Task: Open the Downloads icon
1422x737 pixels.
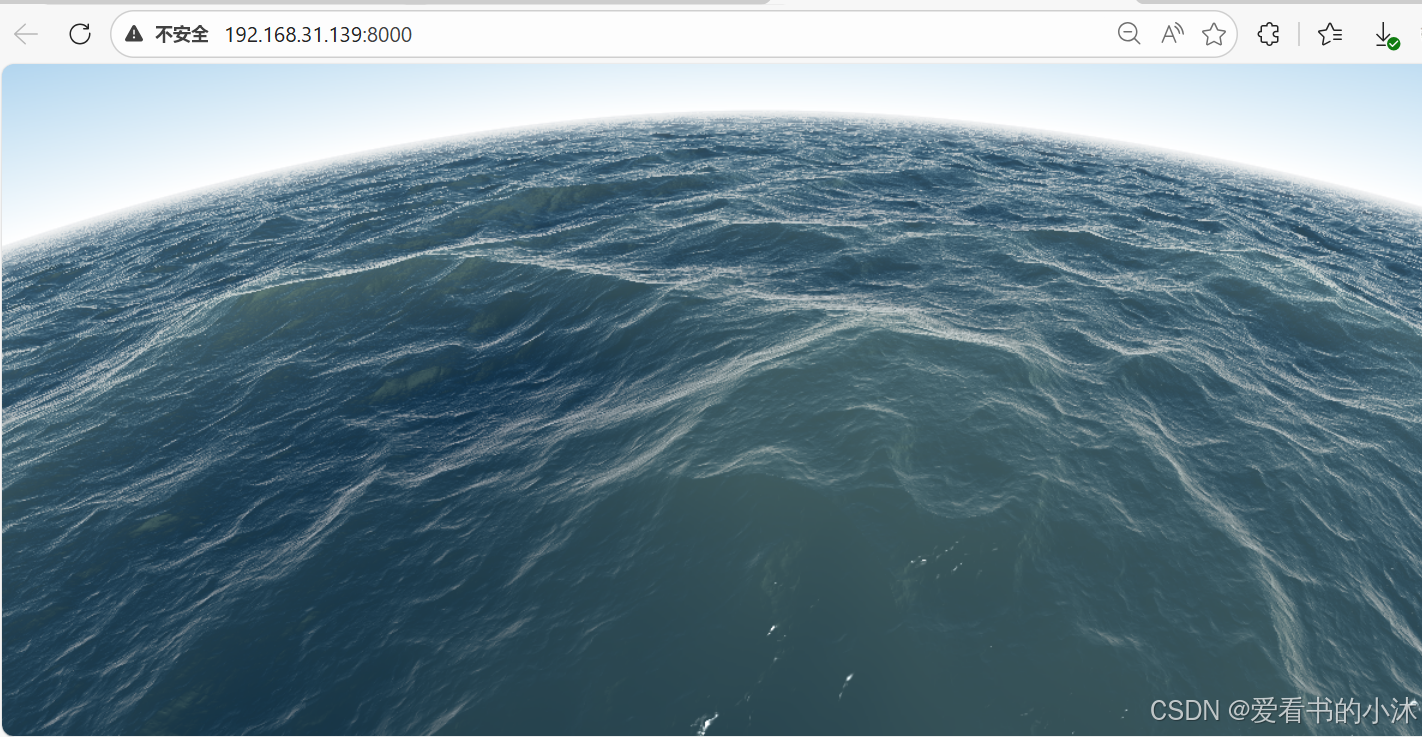Action: pyautogui.click(x=1385, y=35)
